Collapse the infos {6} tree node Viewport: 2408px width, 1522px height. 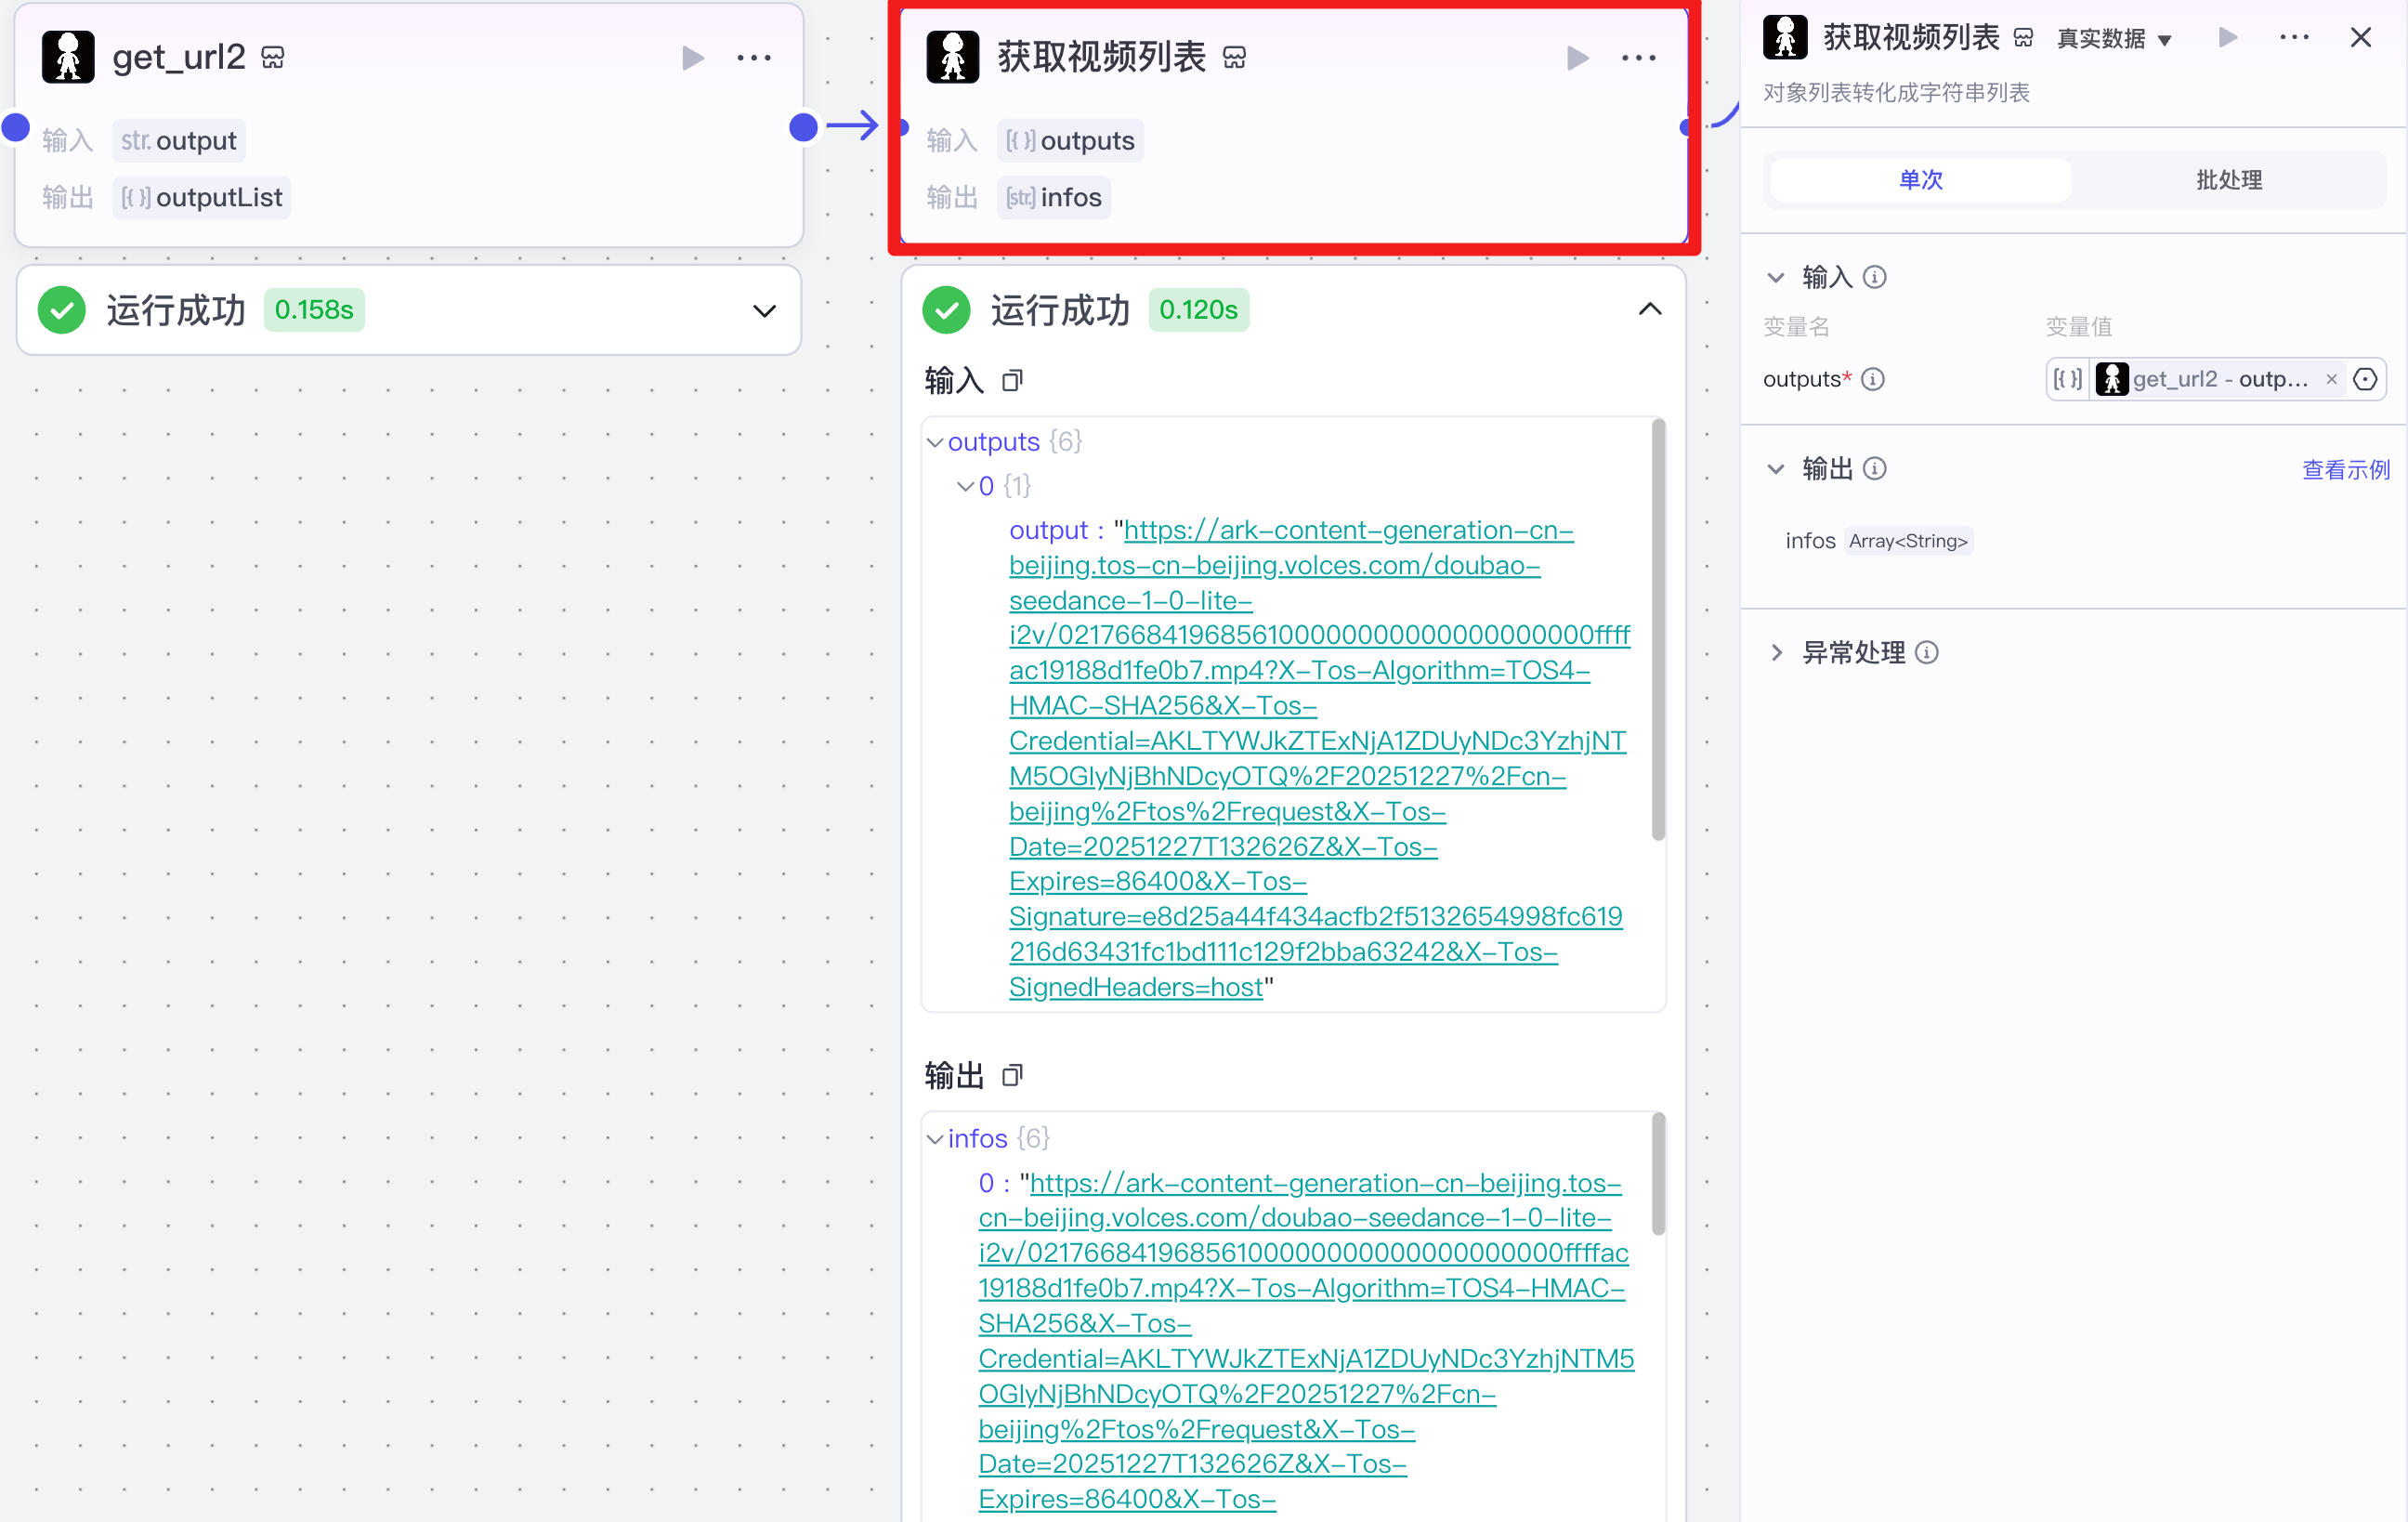click(x=935, y=1139)
